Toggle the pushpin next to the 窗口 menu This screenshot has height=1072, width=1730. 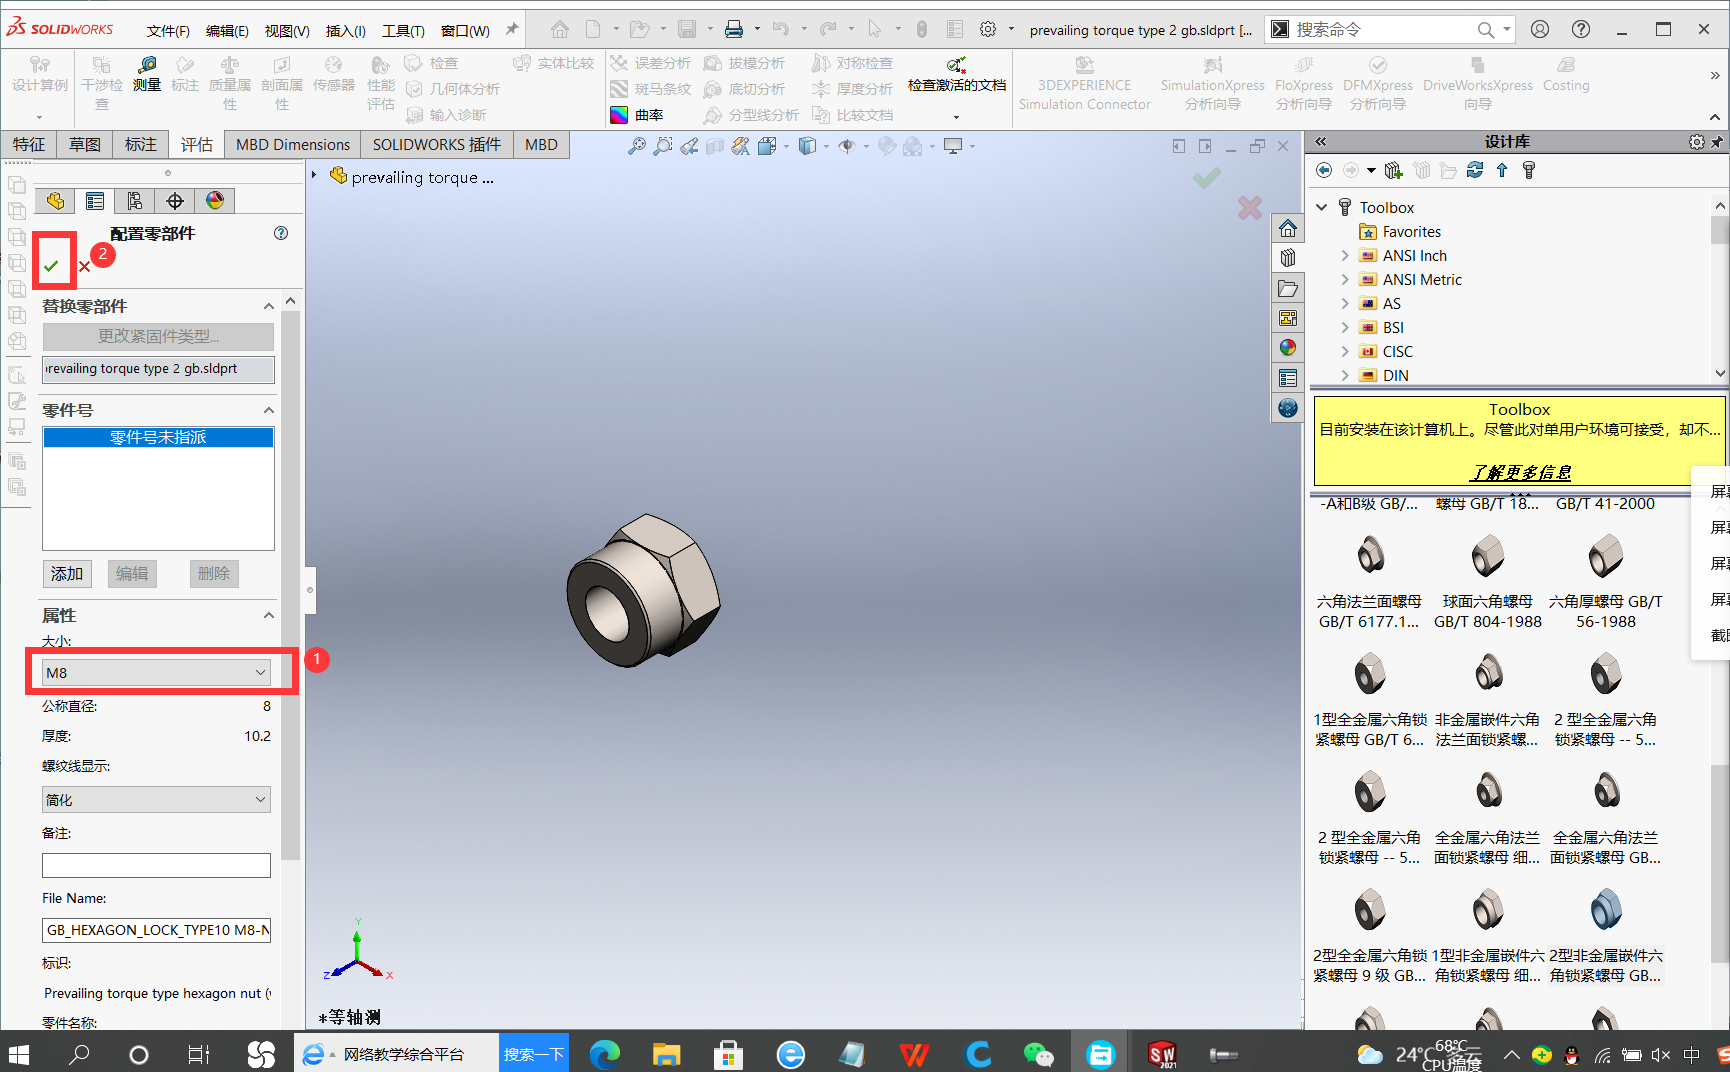pos(511,29)
